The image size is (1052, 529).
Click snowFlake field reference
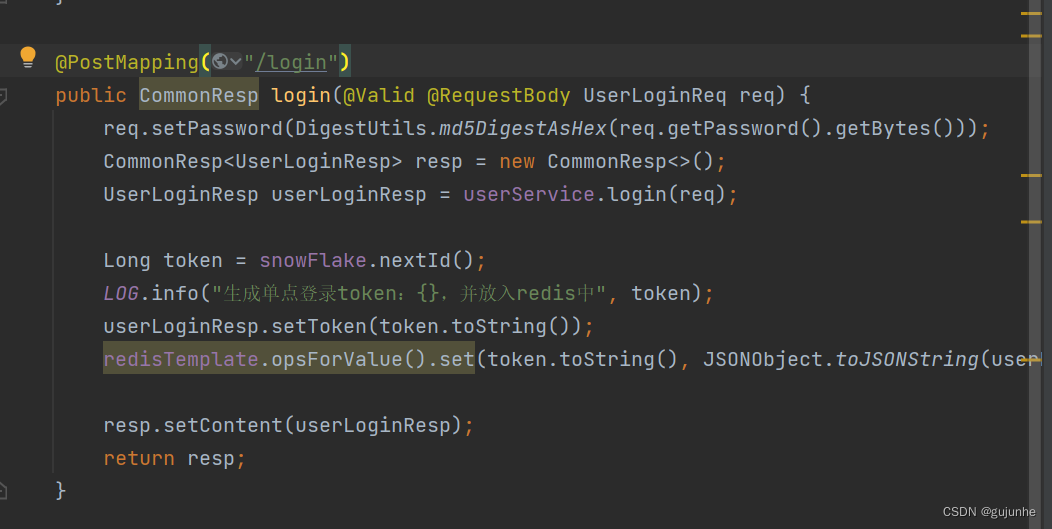[x=313, y=260]
